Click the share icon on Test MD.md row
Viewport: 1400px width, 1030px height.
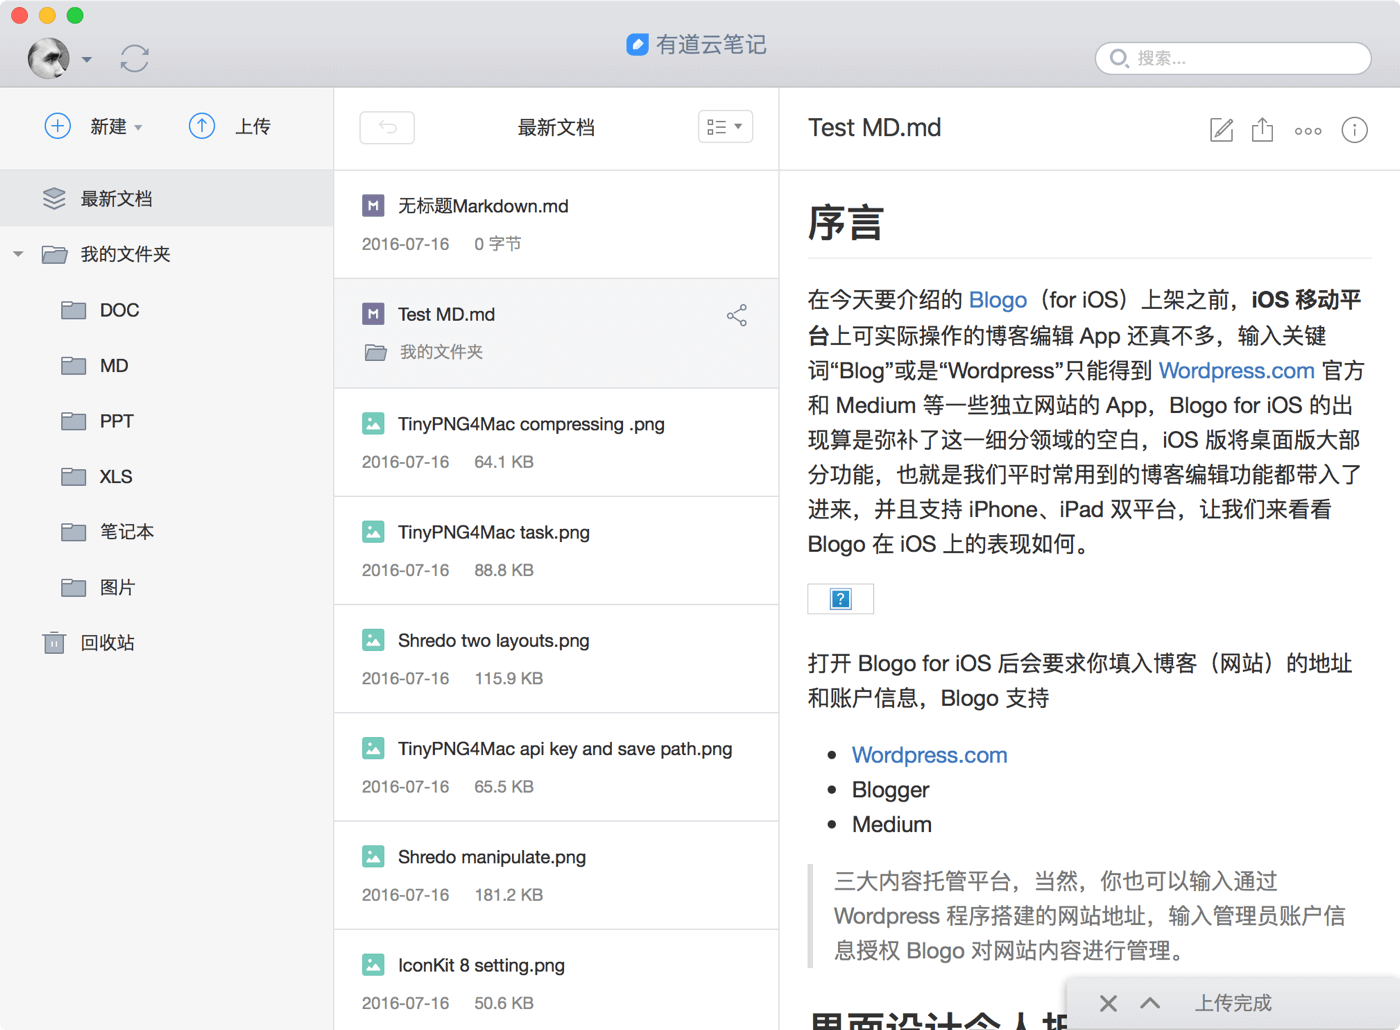(737, 315)
